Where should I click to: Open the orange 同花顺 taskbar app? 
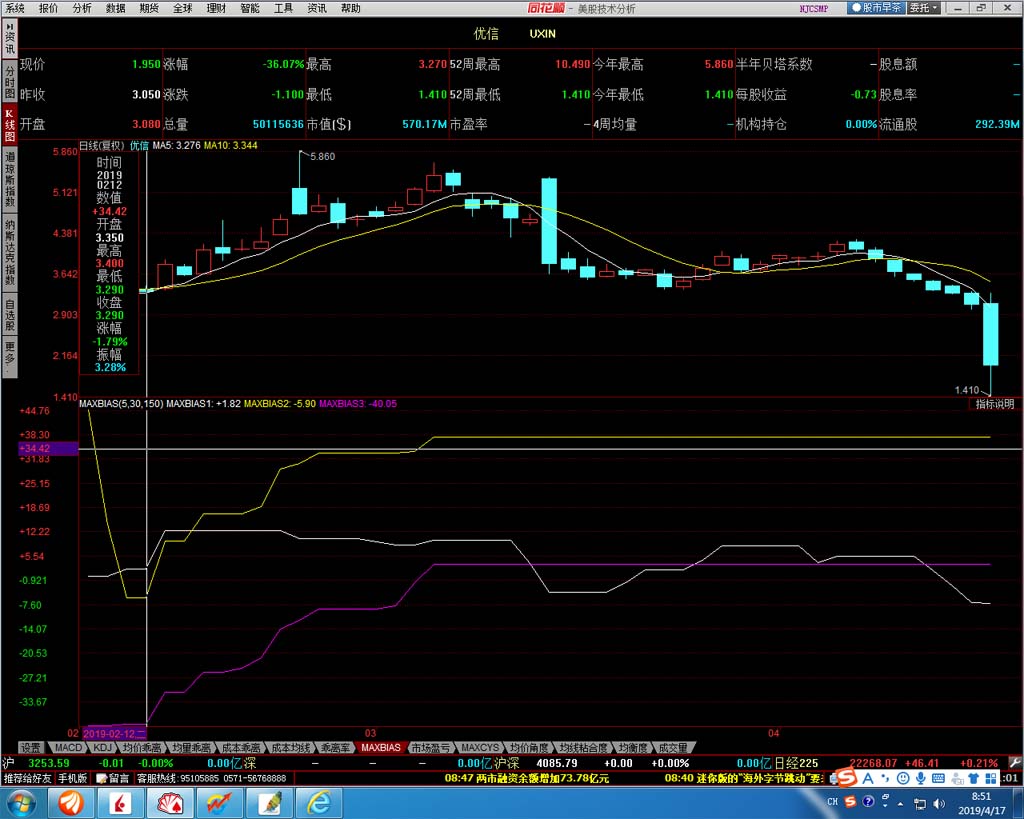[x=71, y=803]
